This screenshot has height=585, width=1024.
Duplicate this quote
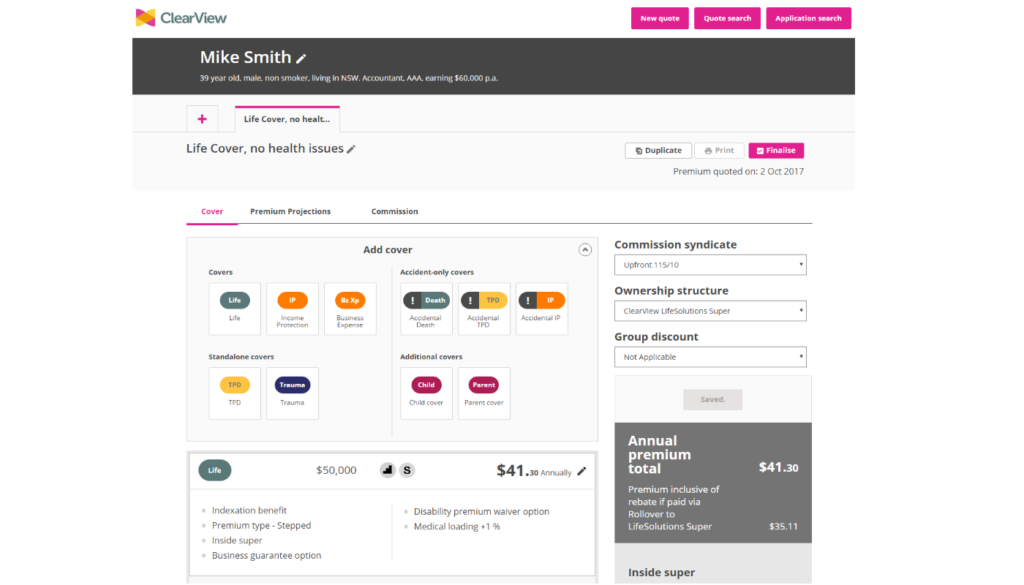(x=658, y=150)
